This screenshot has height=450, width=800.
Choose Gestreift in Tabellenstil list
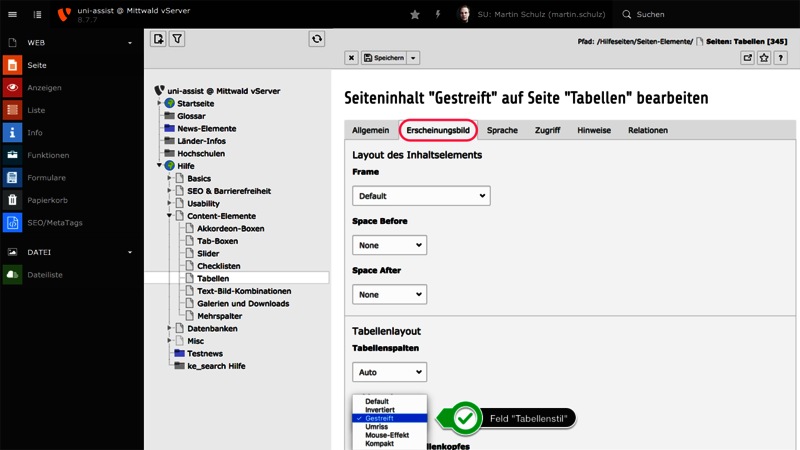pyautogui.click(x=389, y=418)
